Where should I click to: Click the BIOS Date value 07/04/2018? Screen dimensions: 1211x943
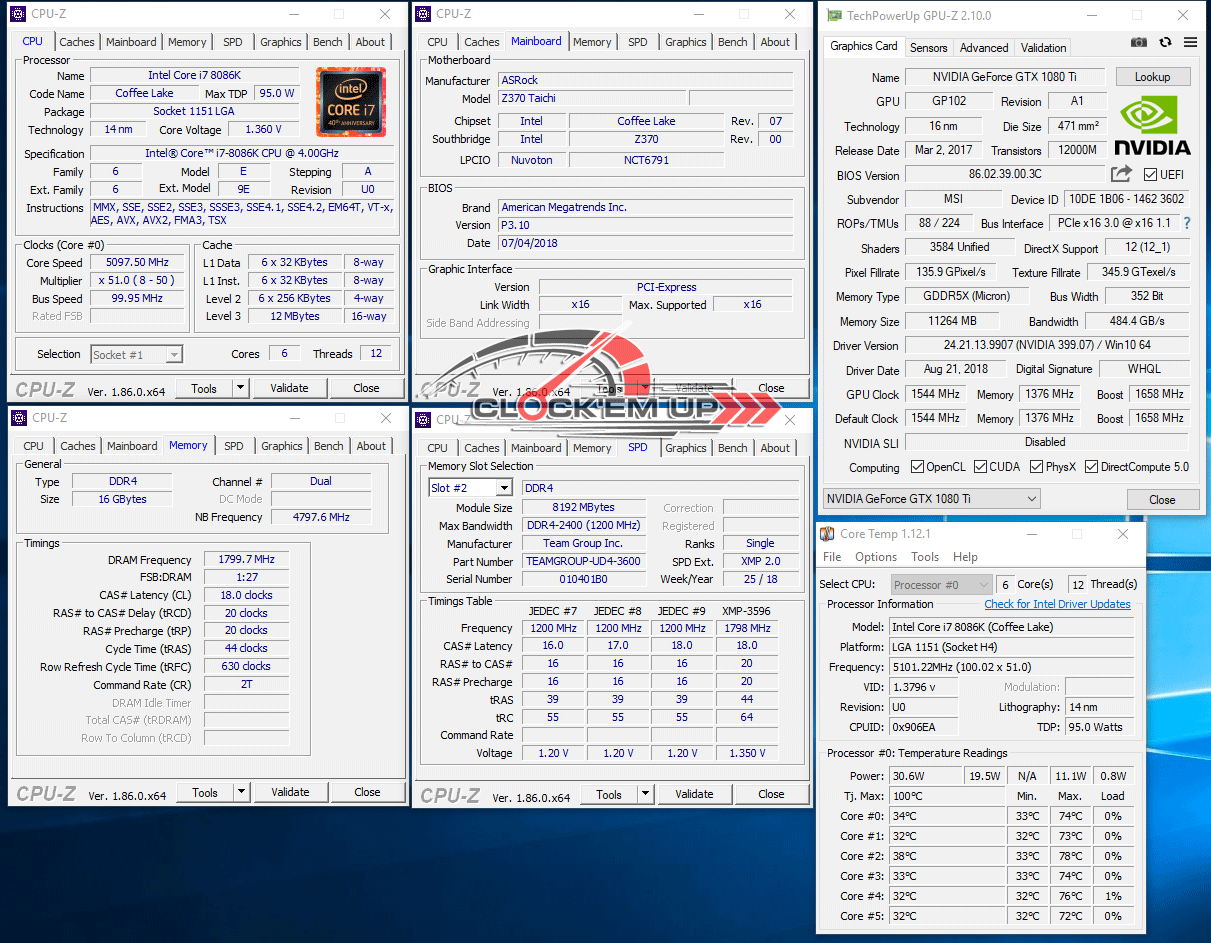647,243
